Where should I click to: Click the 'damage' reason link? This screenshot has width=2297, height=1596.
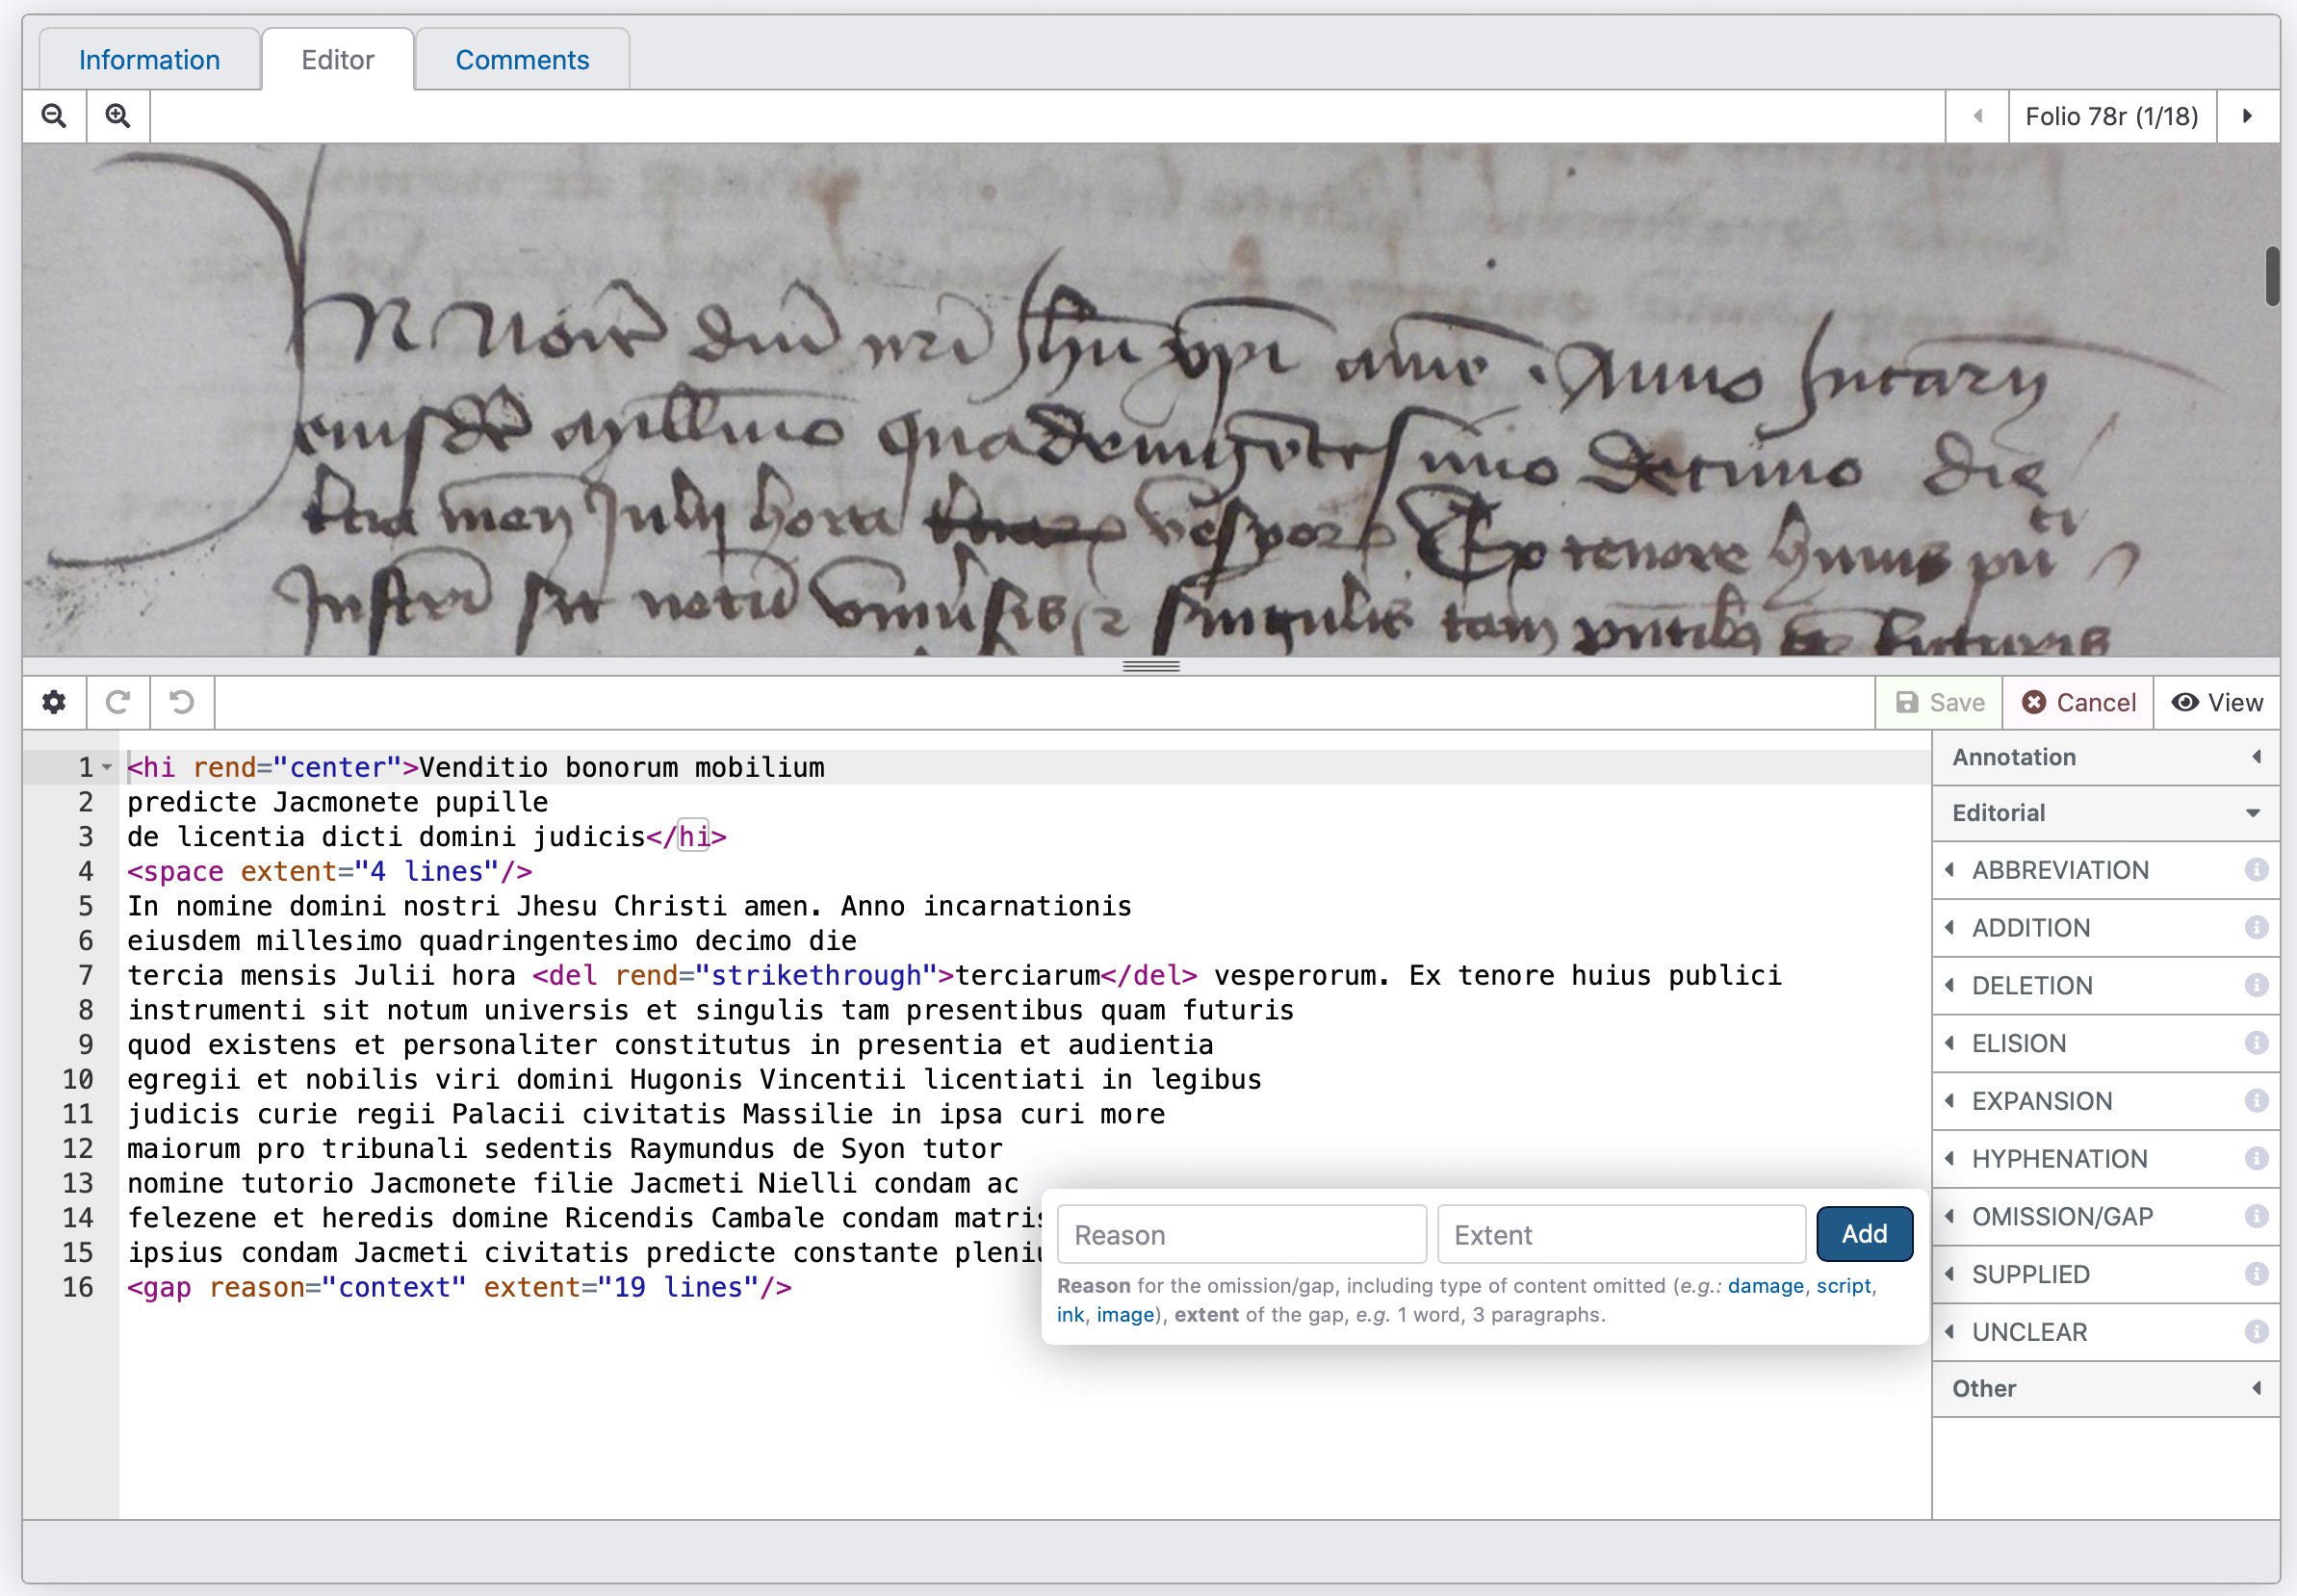1765,1286
